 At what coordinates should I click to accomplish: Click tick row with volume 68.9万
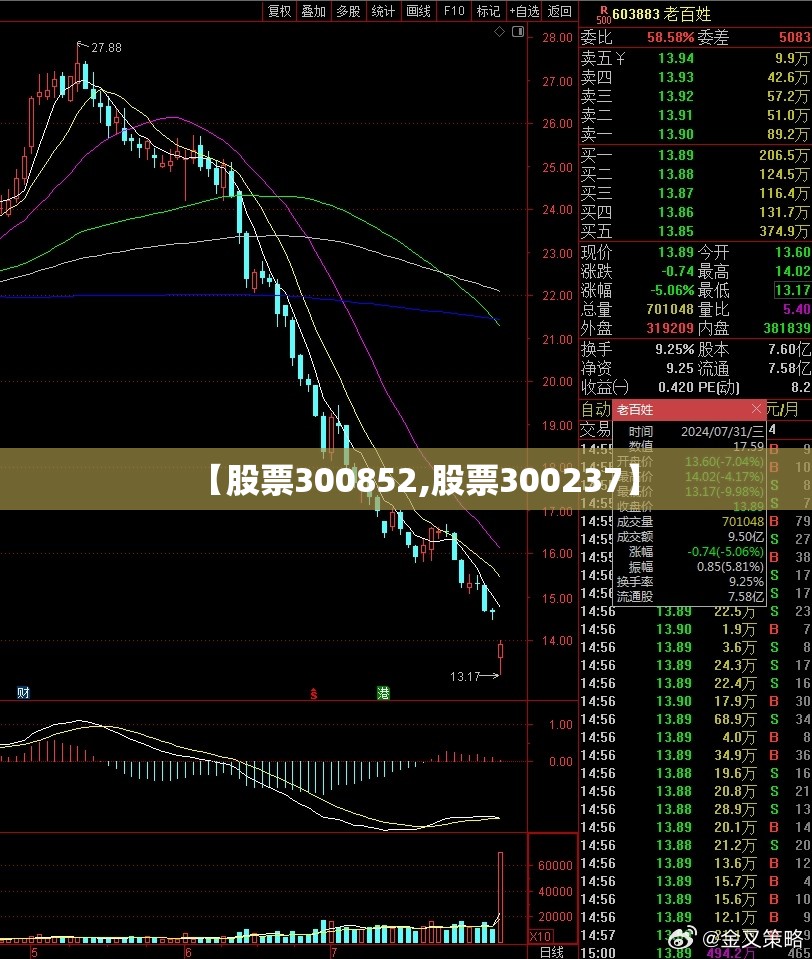[695, 719]
